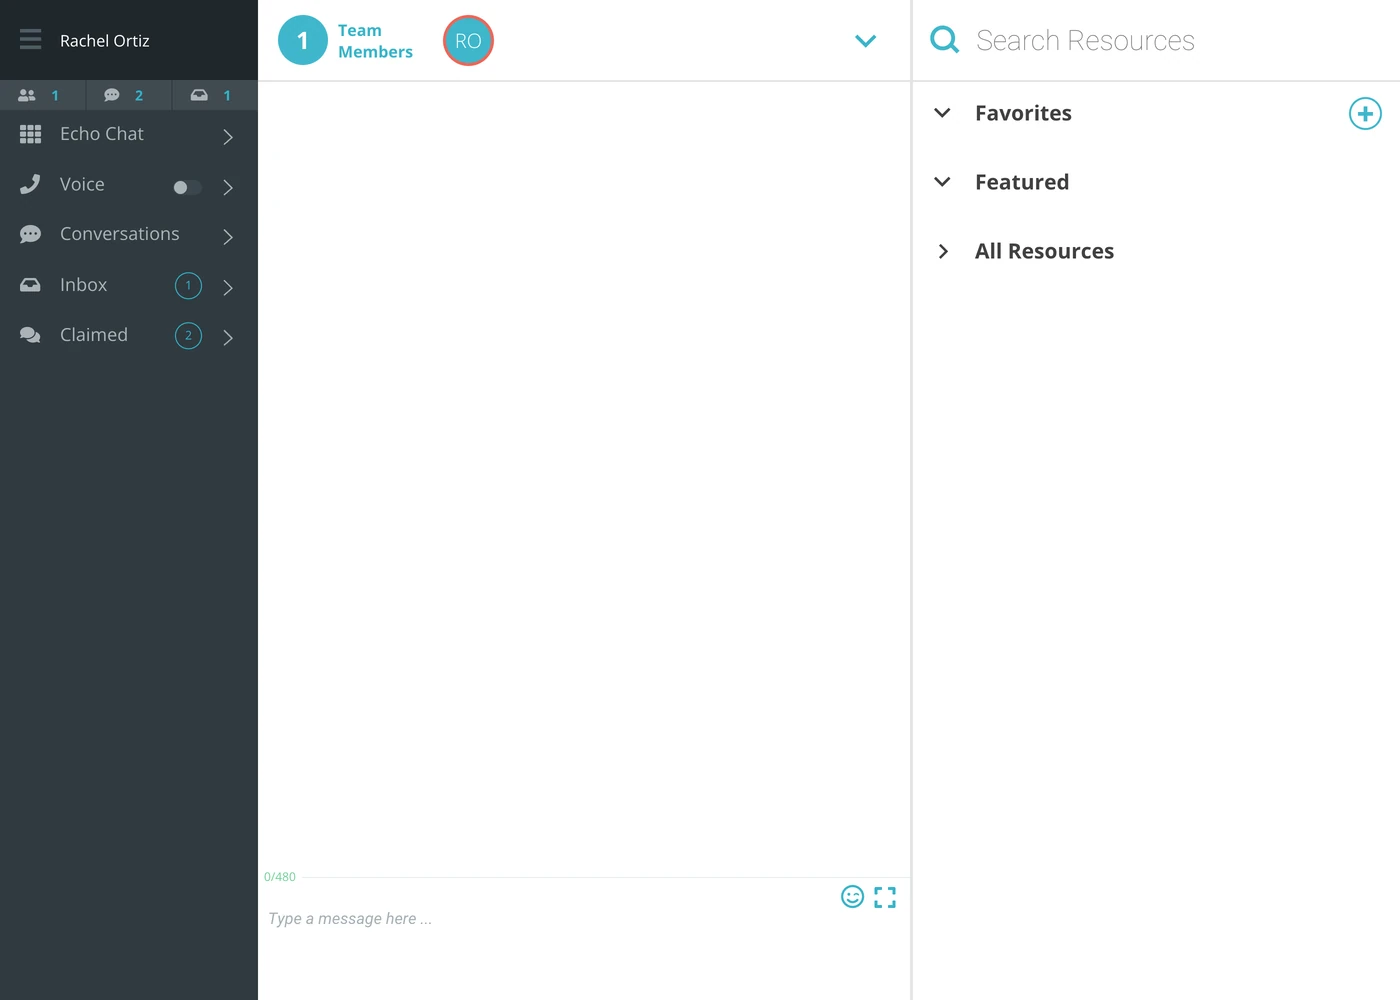The width and height of the screenshot is (1400, 1000).
Task: Open the team members dropdown chevron
Action: [x=866, y=41]
